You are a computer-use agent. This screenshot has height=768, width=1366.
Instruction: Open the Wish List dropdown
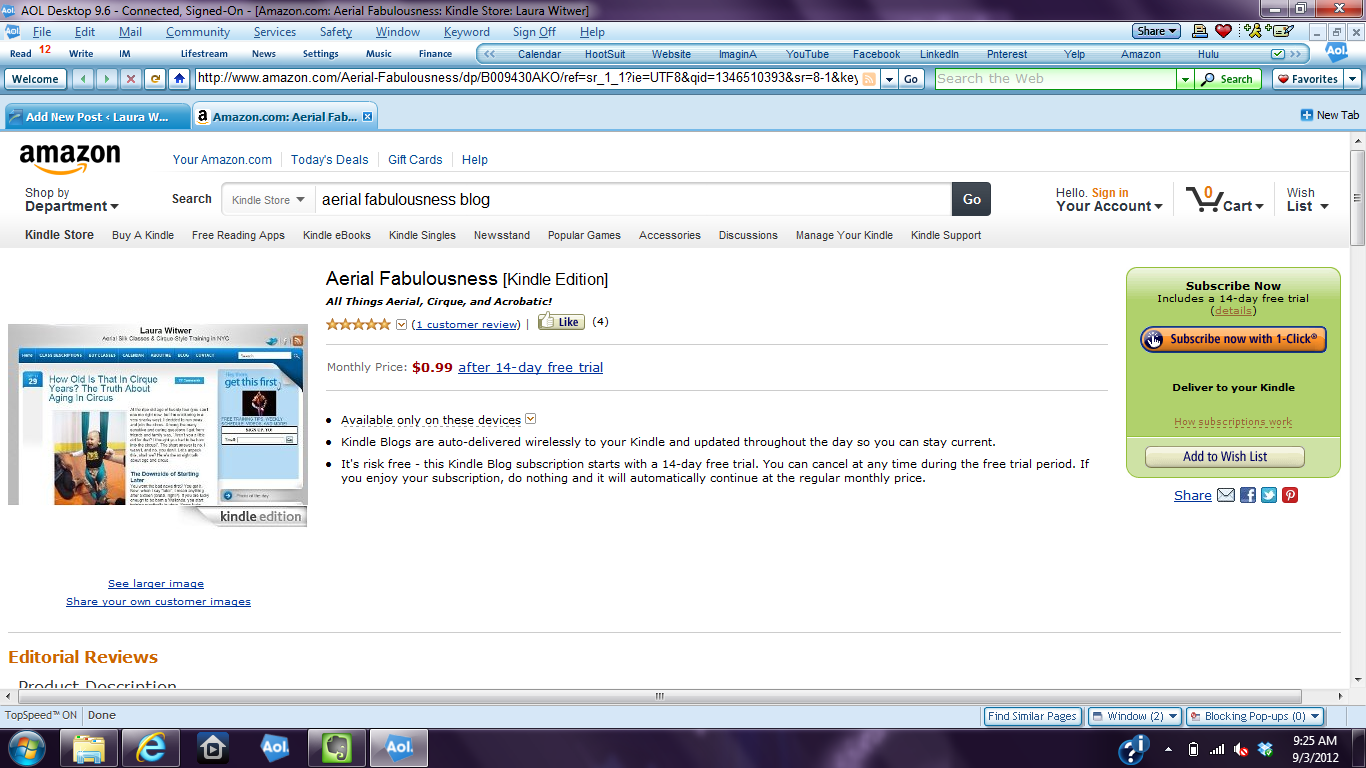pos(1307,199)
